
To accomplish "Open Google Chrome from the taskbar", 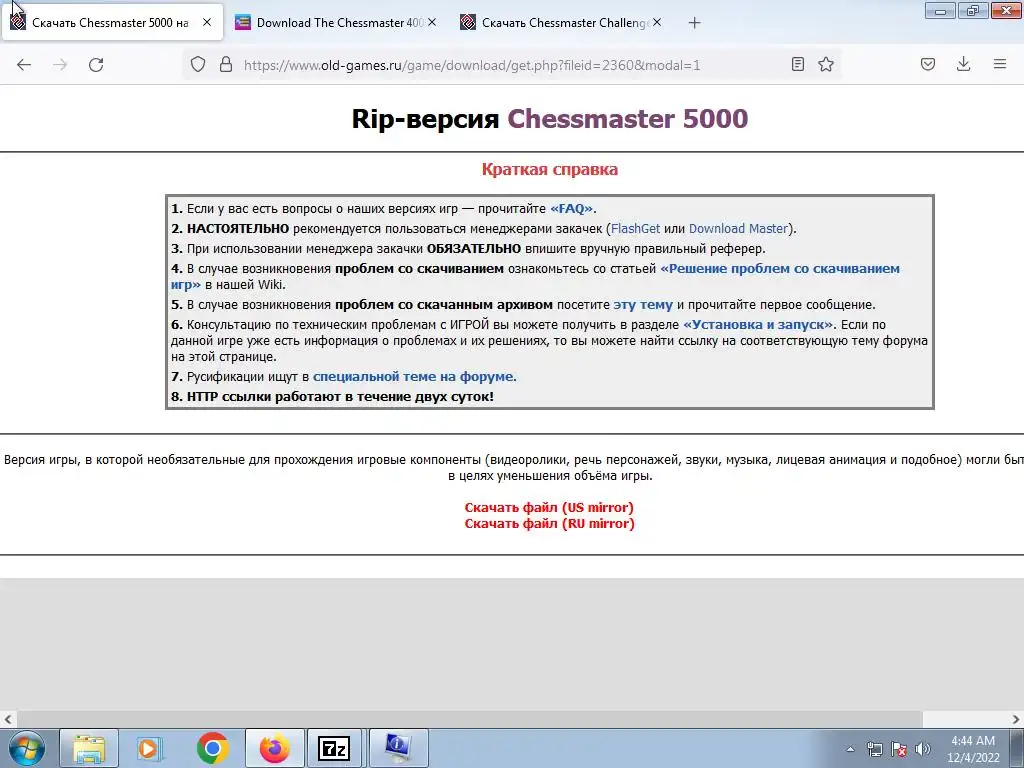I will click(212, 748).
